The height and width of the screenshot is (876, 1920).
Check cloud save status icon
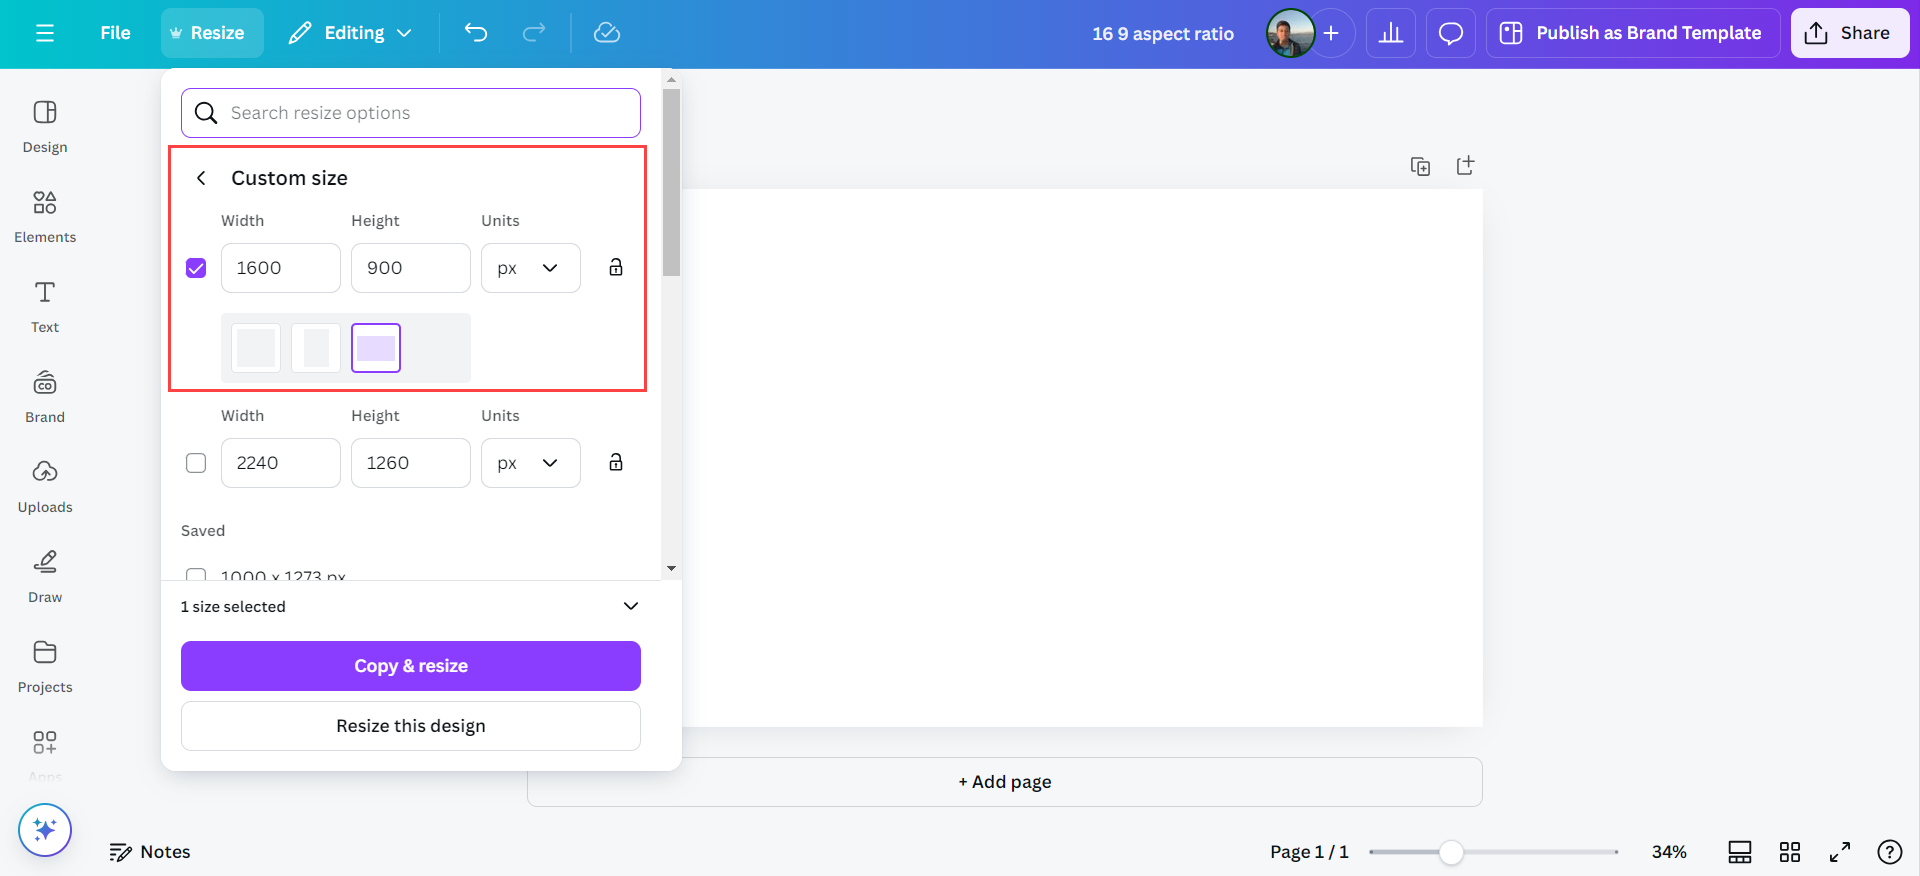pos(607,33)
